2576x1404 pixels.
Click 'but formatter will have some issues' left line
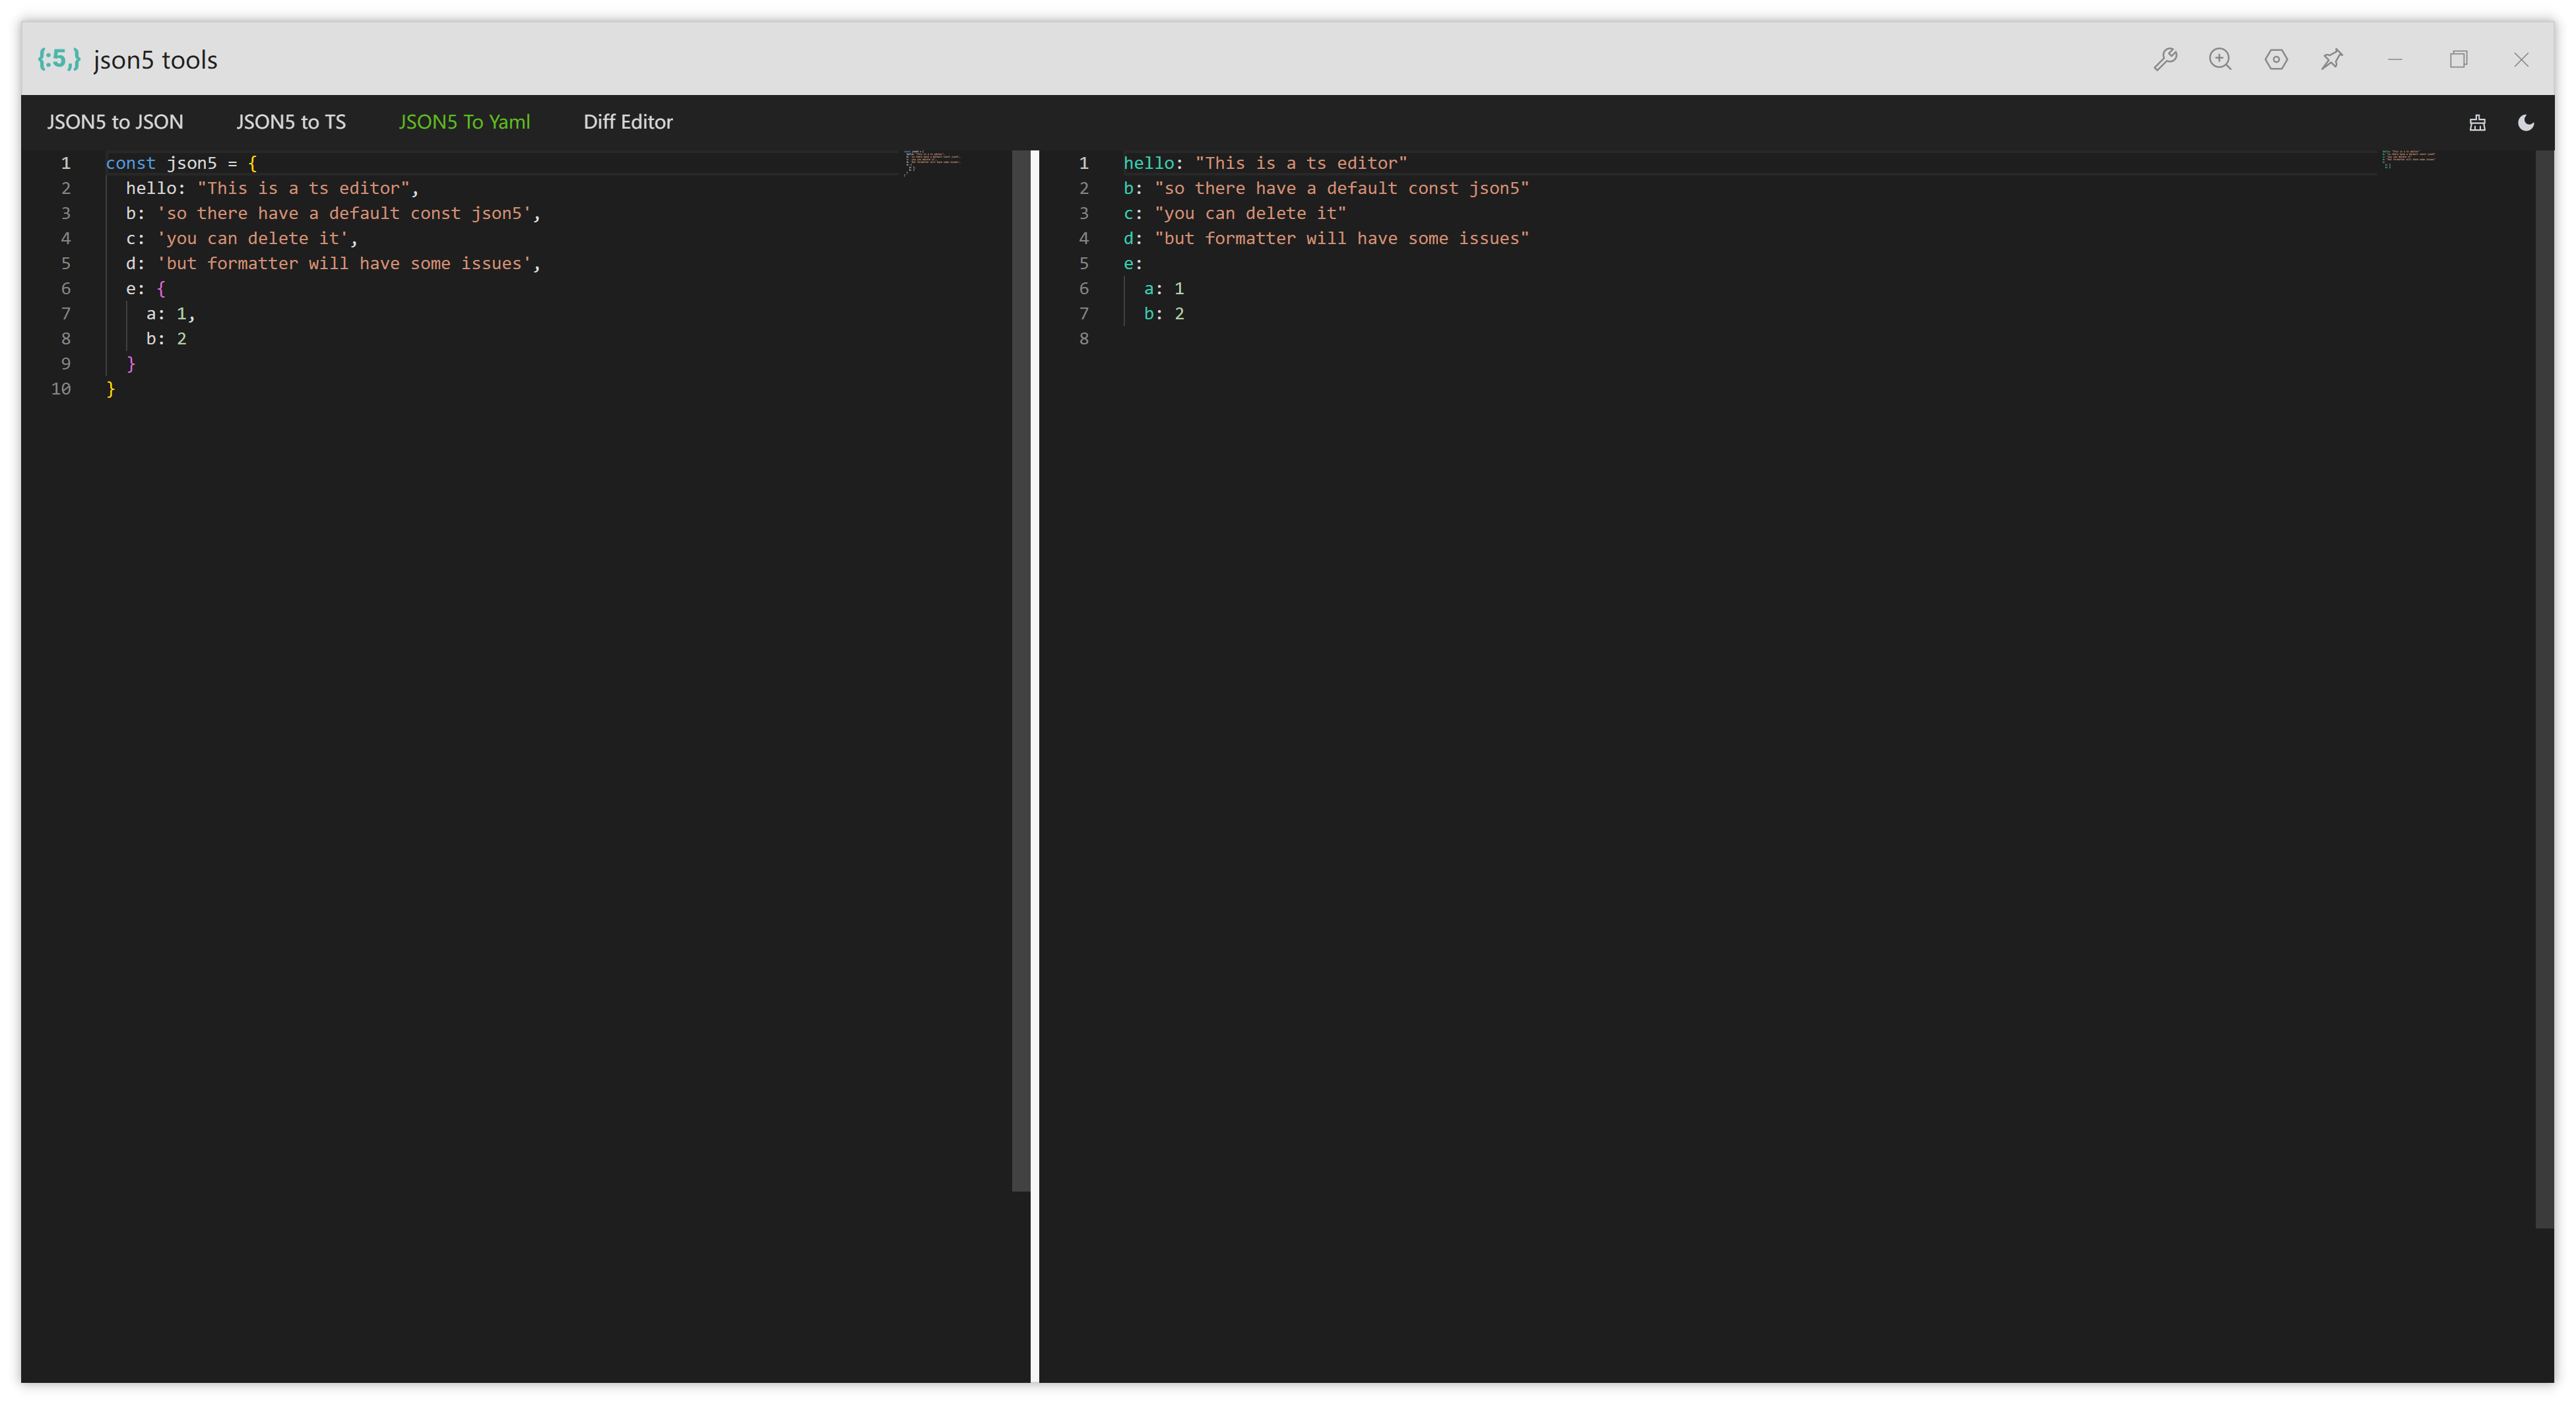(x=344, y=263)
